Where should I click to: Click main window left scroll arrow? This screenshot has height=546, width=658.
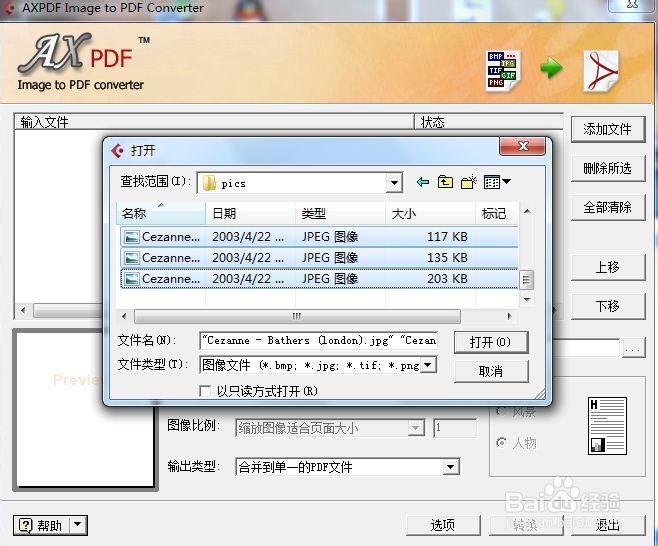coord(23,311)
